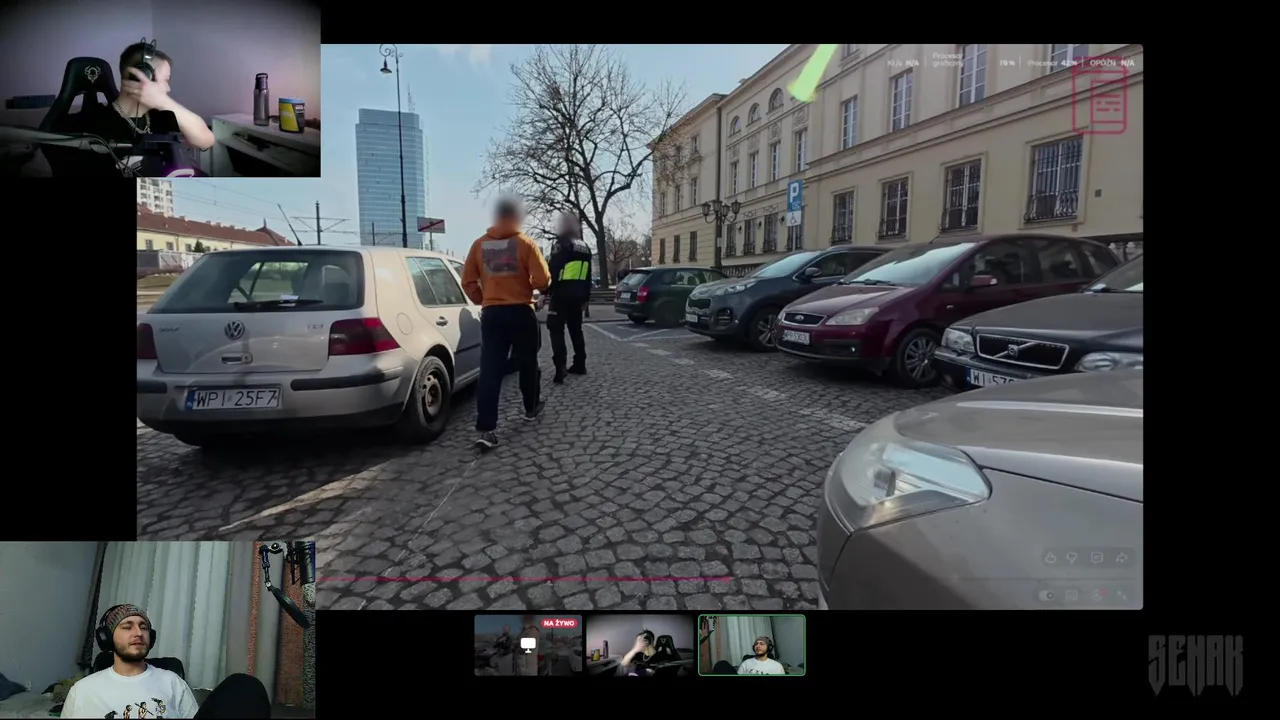The height and width of the screenshot is (720, 1280).
Task: Select the NA ŻYWO screen share thumbnail
Action: point(528,645)
